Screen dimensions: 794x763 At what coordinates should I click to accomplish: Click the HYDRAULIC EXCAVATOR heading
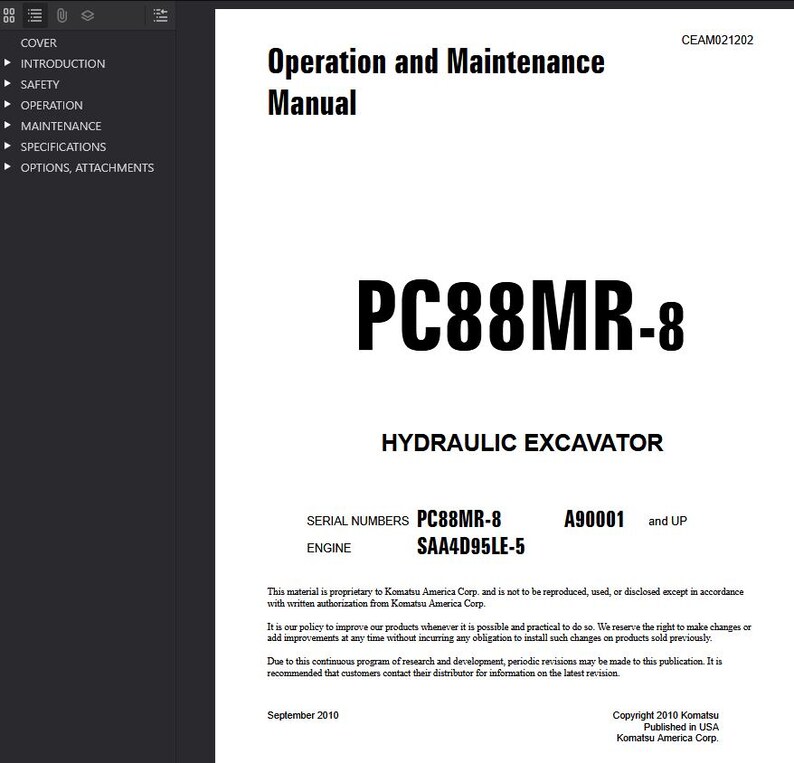coord(522,443)
